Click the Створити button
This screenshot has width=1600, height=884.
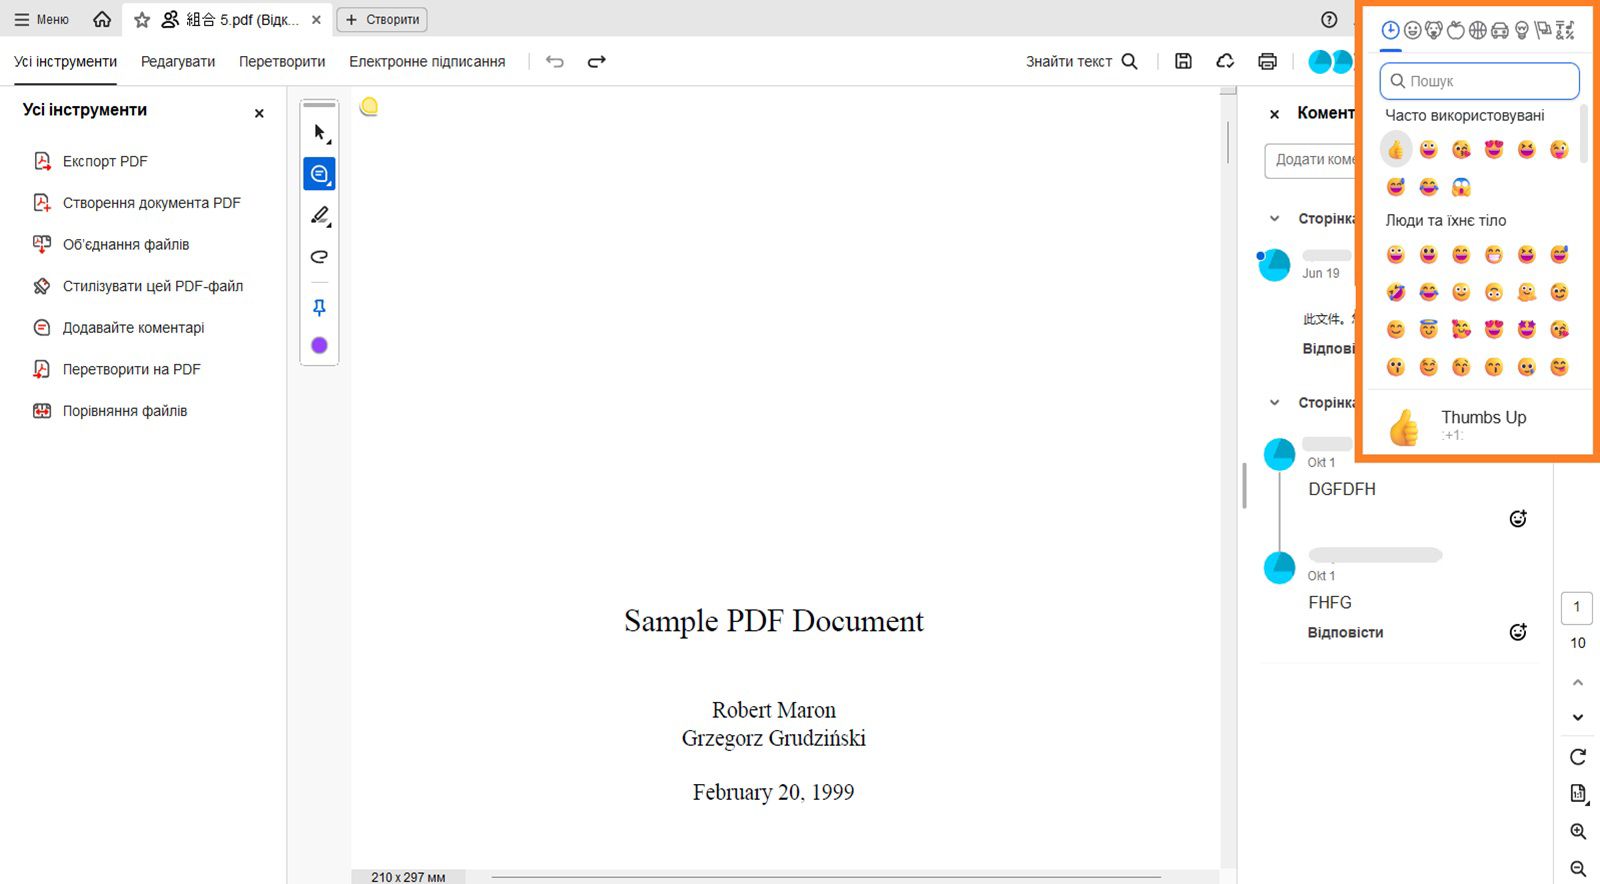[x=382, y=19]
